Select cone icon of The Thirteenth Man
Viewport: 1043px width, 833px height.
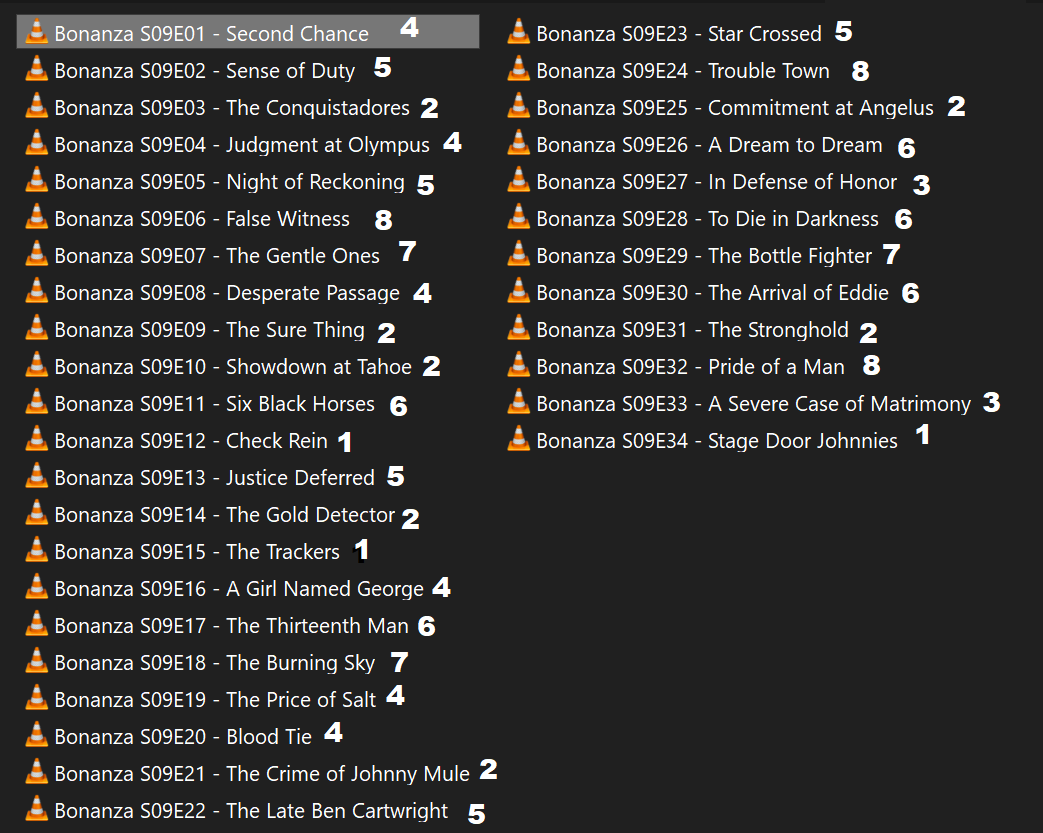coord(37,624)
